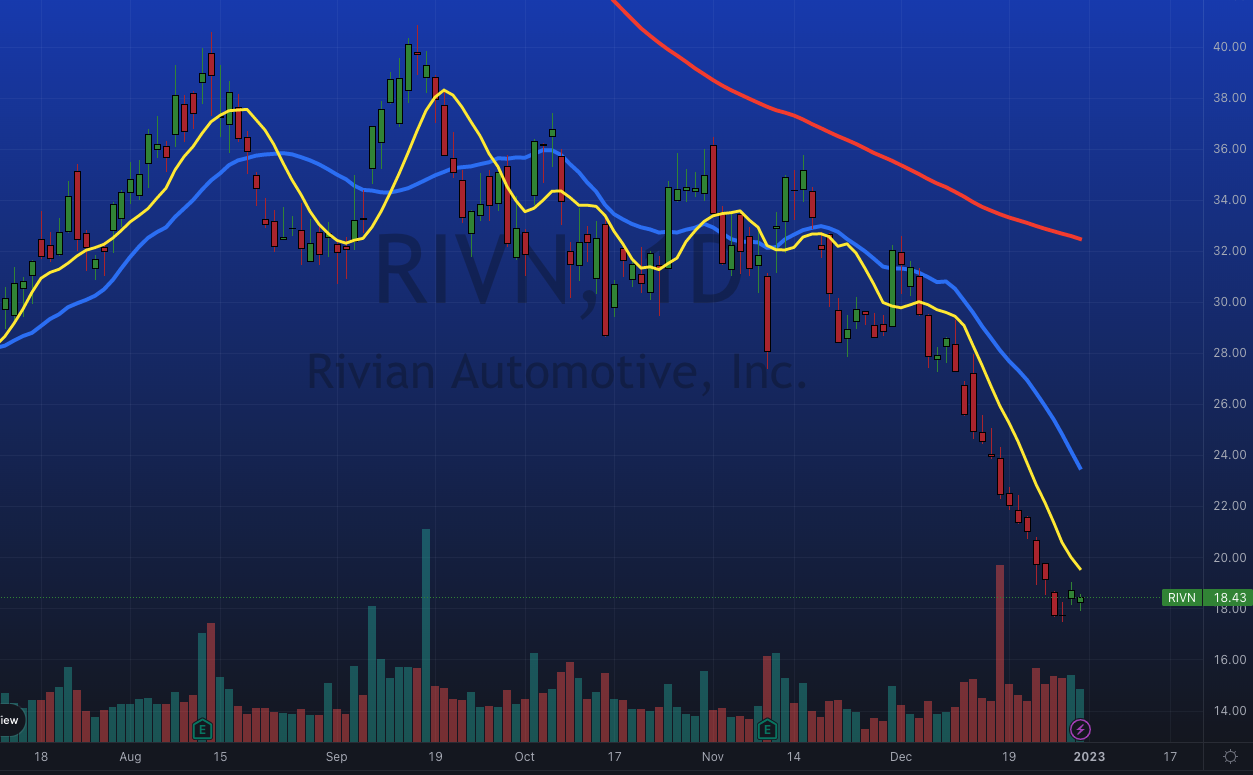Click the 34.00 price axis label

tap(1229, 200)
